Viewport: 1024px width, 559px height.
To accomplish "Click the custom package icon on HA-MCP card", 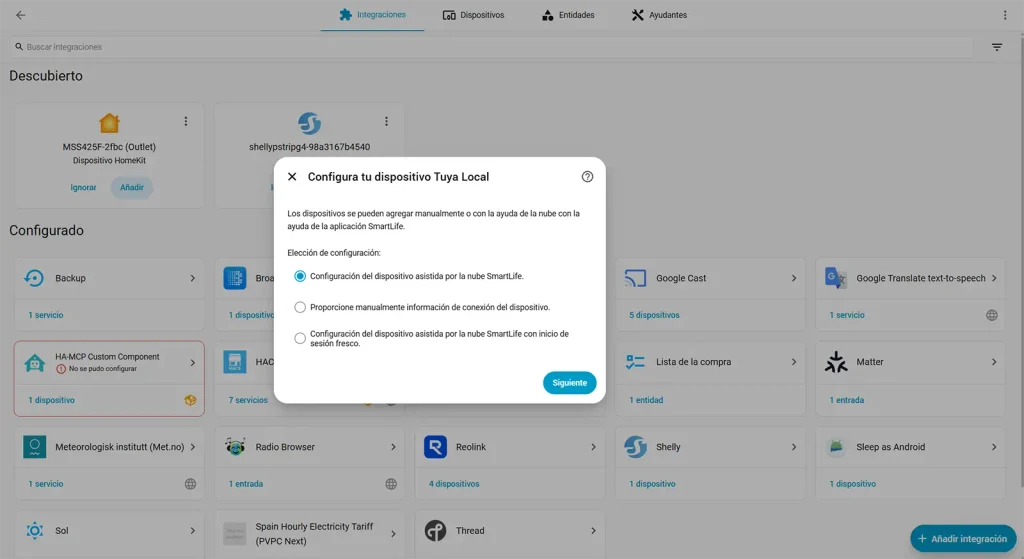I will tap(190, 400).
